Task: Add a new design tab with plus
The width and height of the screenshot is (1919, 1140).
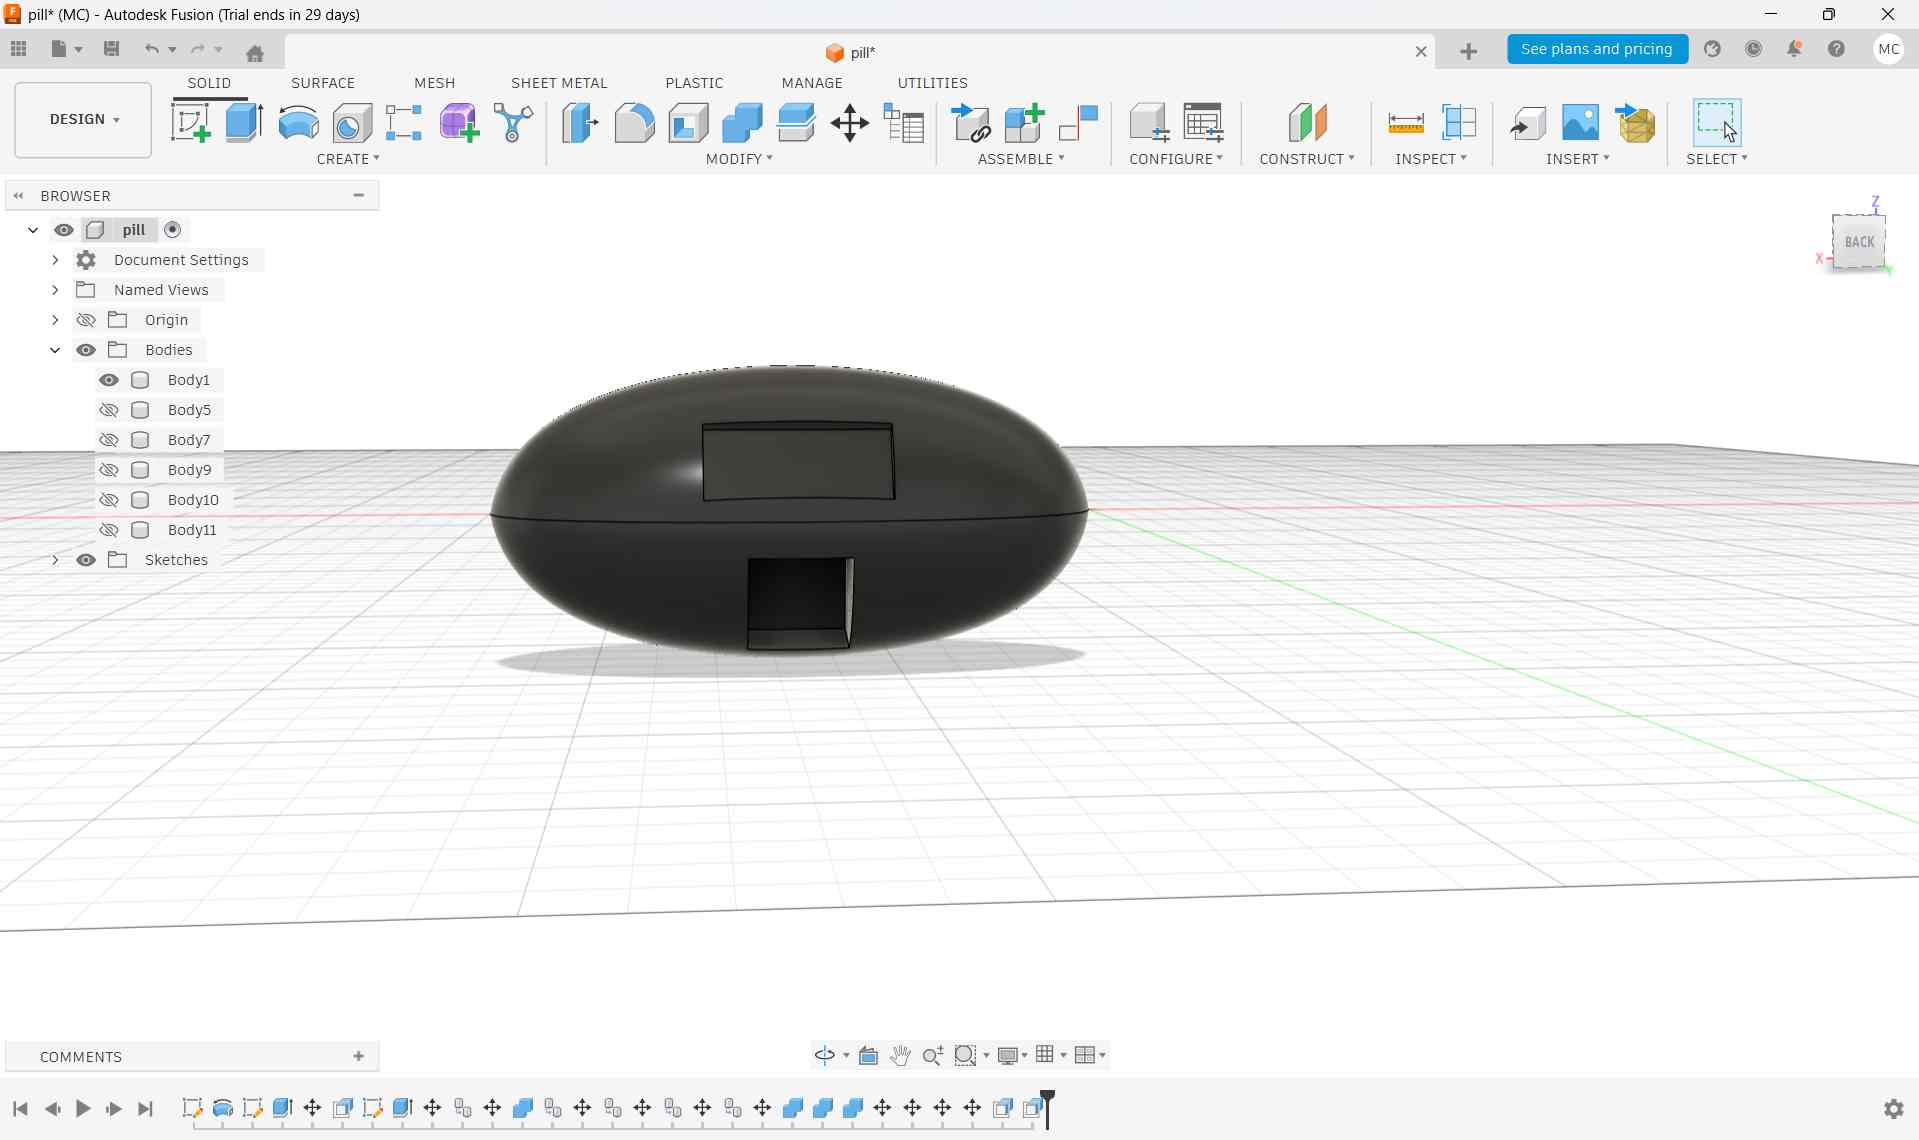Action: [1468, 52]
